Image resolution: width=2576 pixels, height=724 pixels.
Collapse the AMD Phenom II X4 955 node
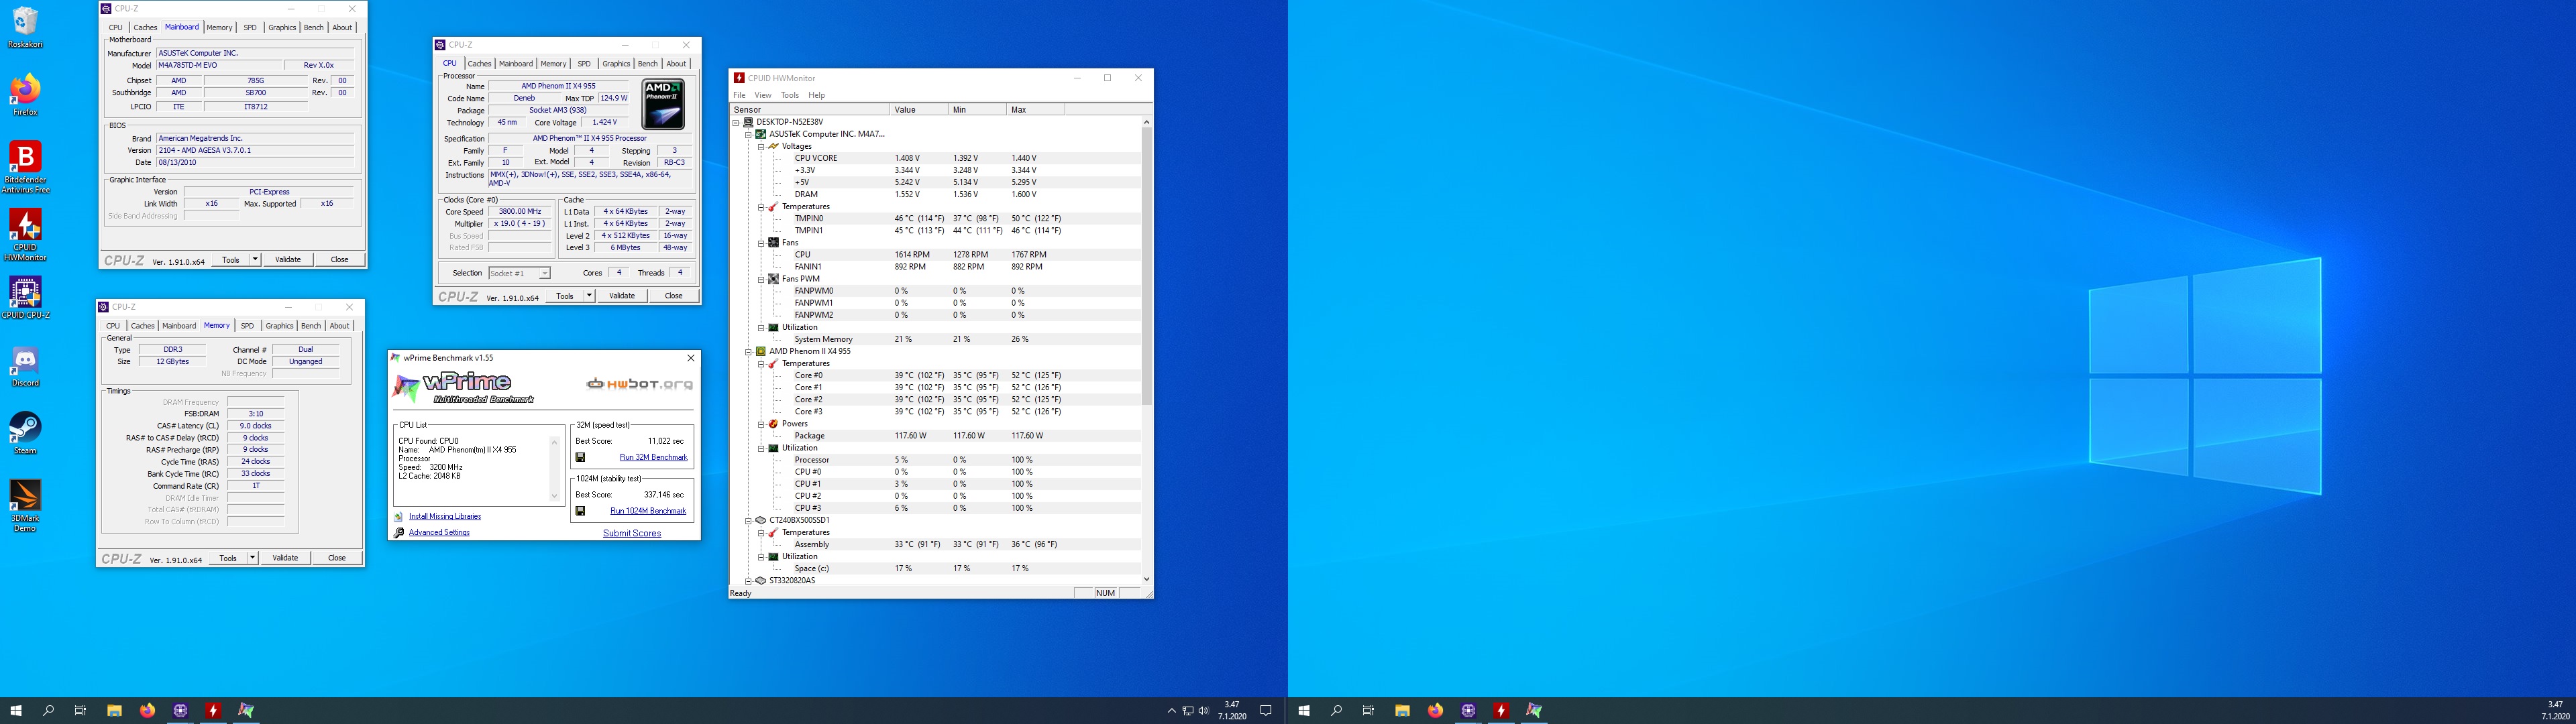click(x=748, y=352)
